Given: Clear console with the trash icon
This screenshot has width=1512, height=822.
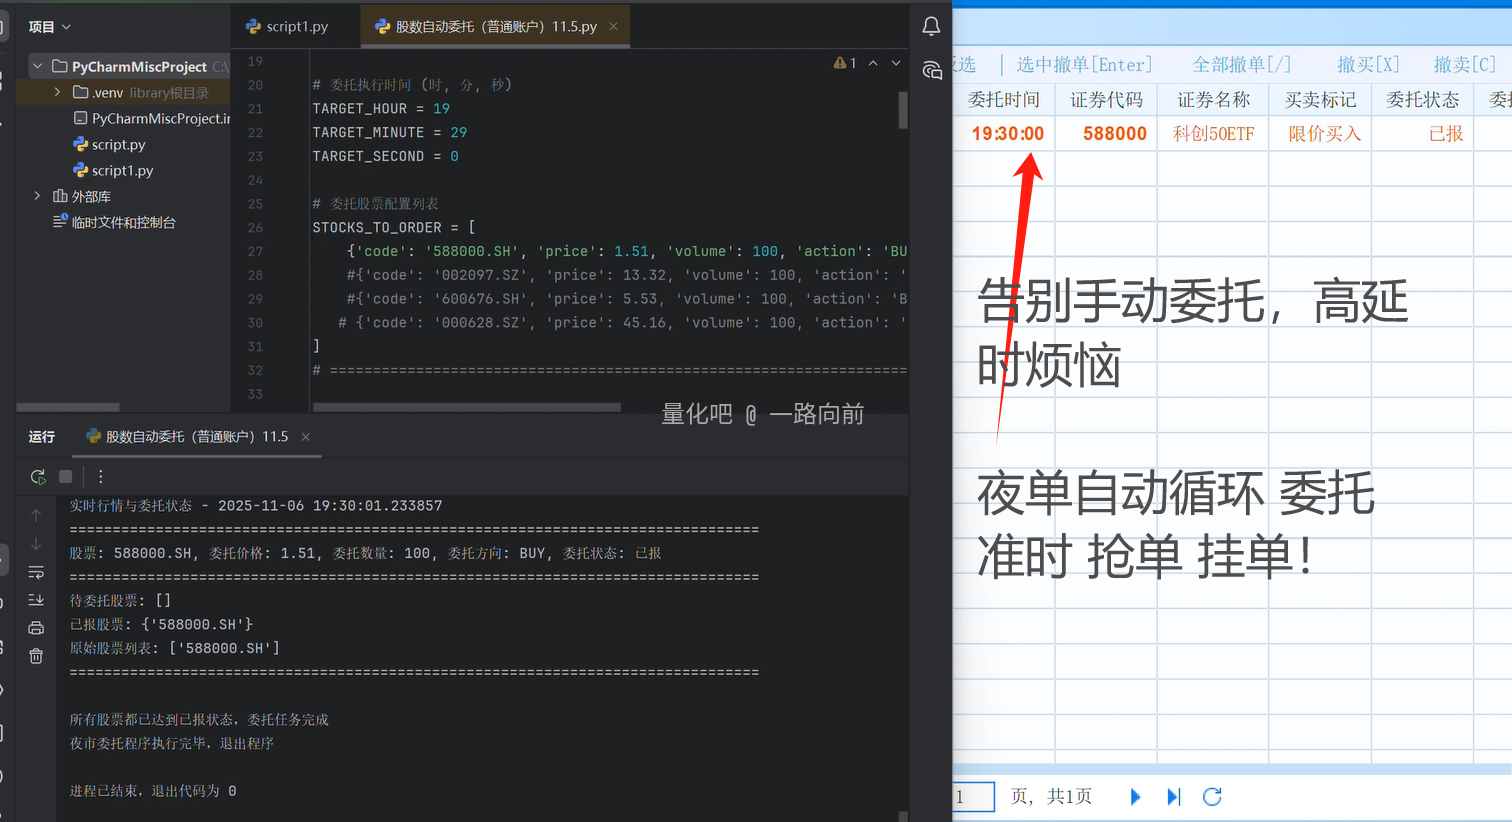Looking at the screenshot, I should coord(36,656).
